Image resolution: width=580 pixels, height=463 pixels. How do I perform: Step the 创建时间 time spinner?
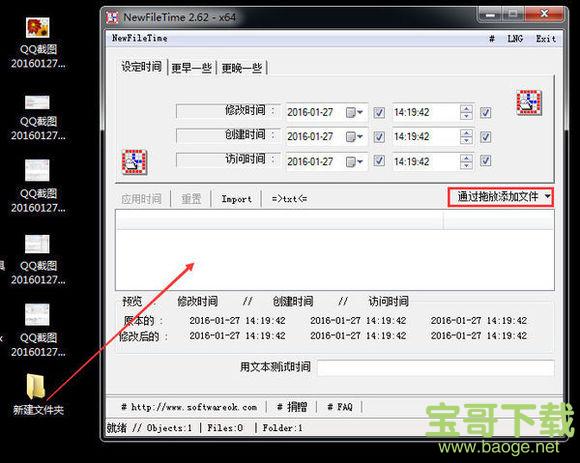click(466, 137)
